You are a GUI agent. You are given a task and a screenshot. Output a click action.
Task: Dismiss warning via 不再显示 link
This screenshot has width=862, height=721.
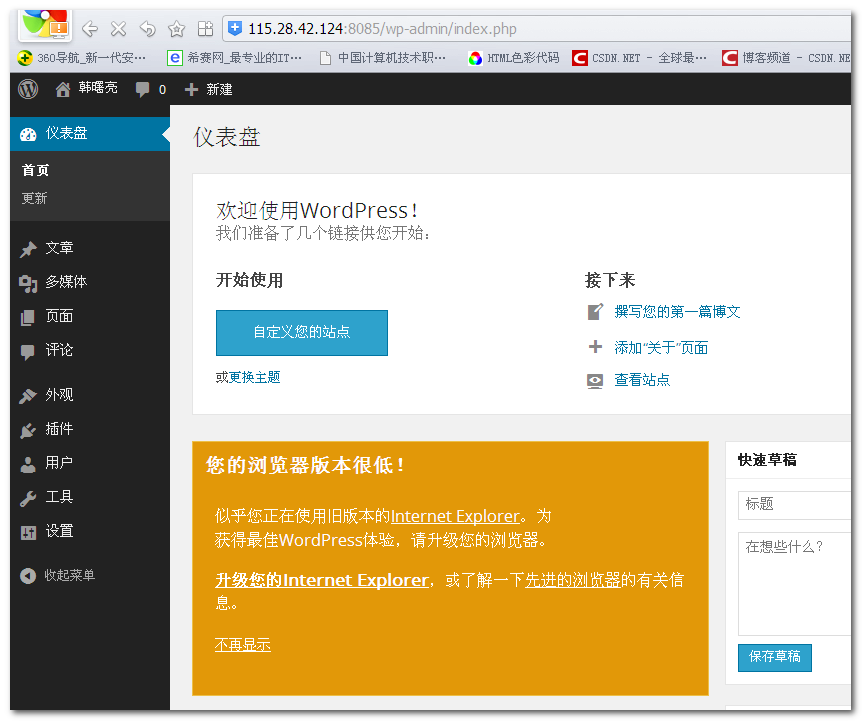(242, 645)
